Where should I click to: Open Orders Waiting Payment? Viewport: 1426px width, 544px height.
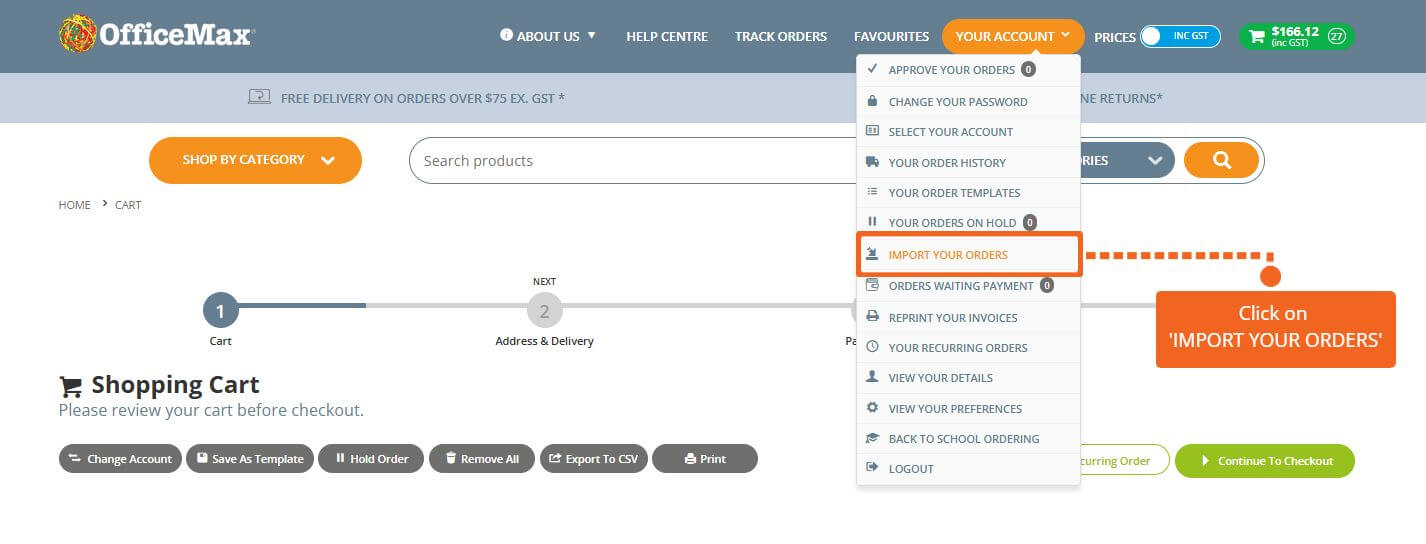pos(968,285)
